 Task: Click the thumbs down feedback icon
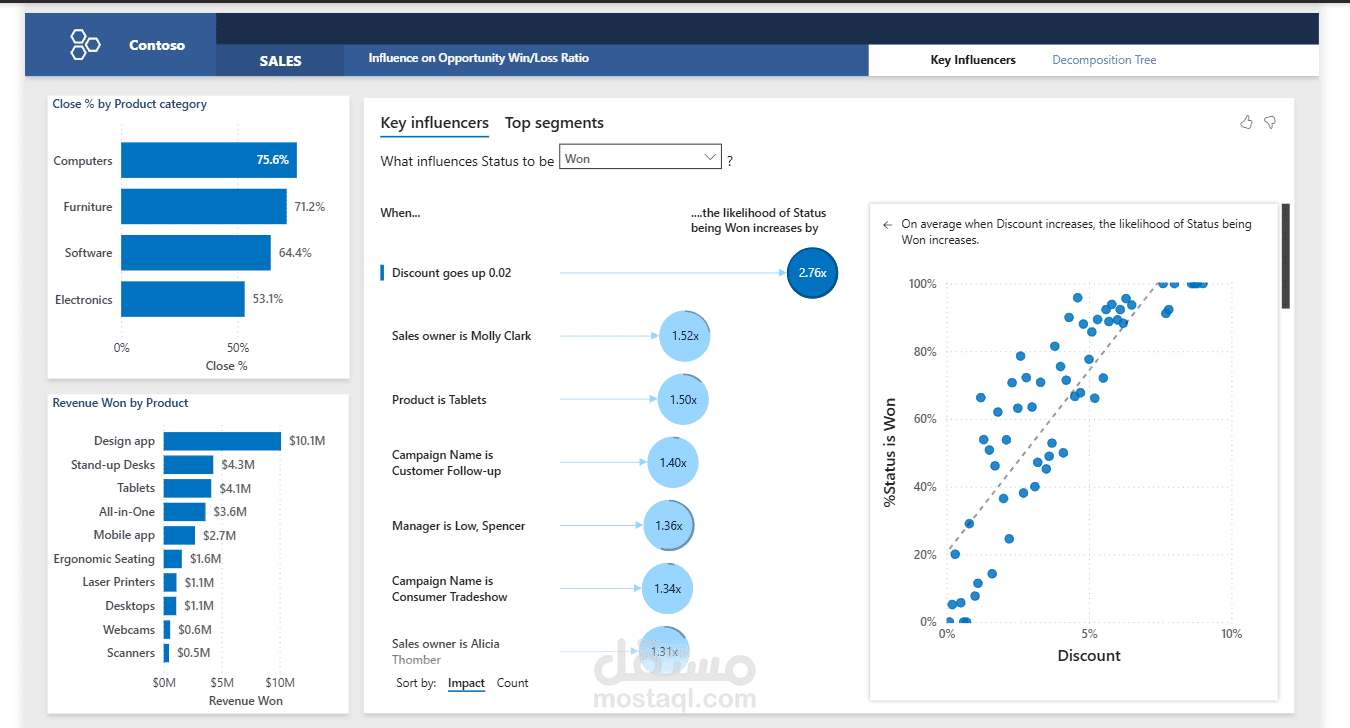[x=1270, y=121]
